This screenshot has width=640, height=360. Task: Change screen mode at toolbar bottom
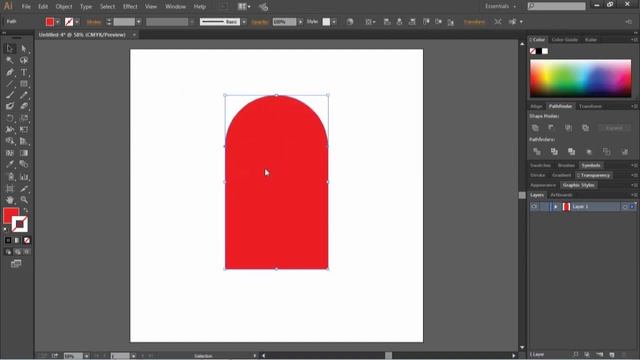pos(16,264)
